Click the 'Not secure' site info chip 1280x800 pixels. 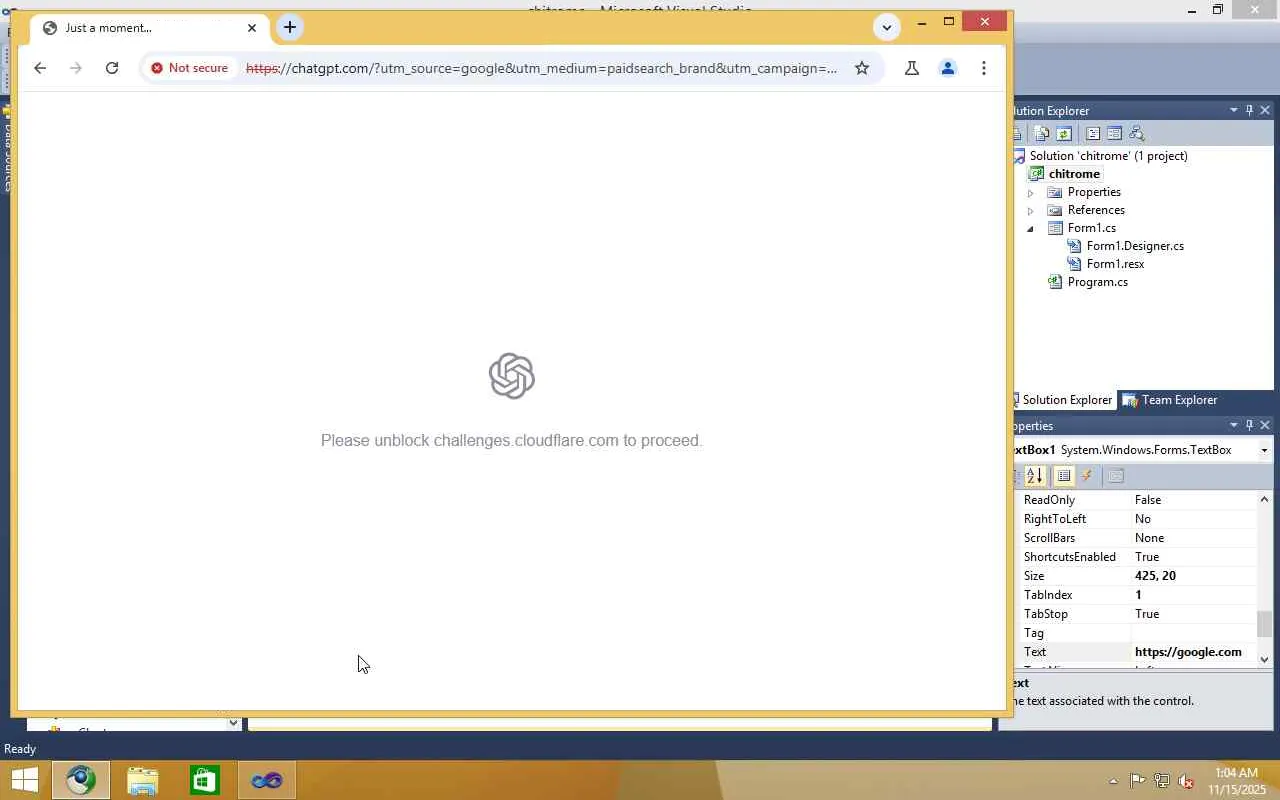(189, 68)
